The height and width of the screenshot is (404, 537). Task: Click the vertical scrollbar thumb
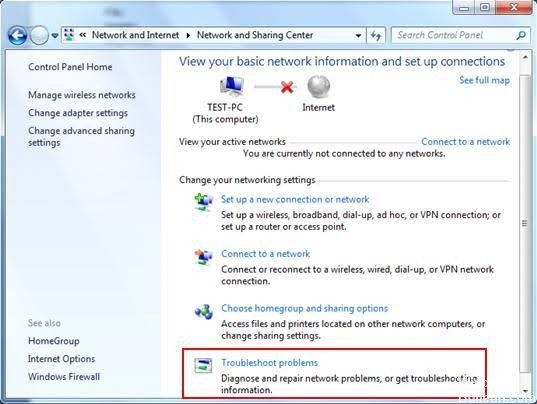[524, 223]
